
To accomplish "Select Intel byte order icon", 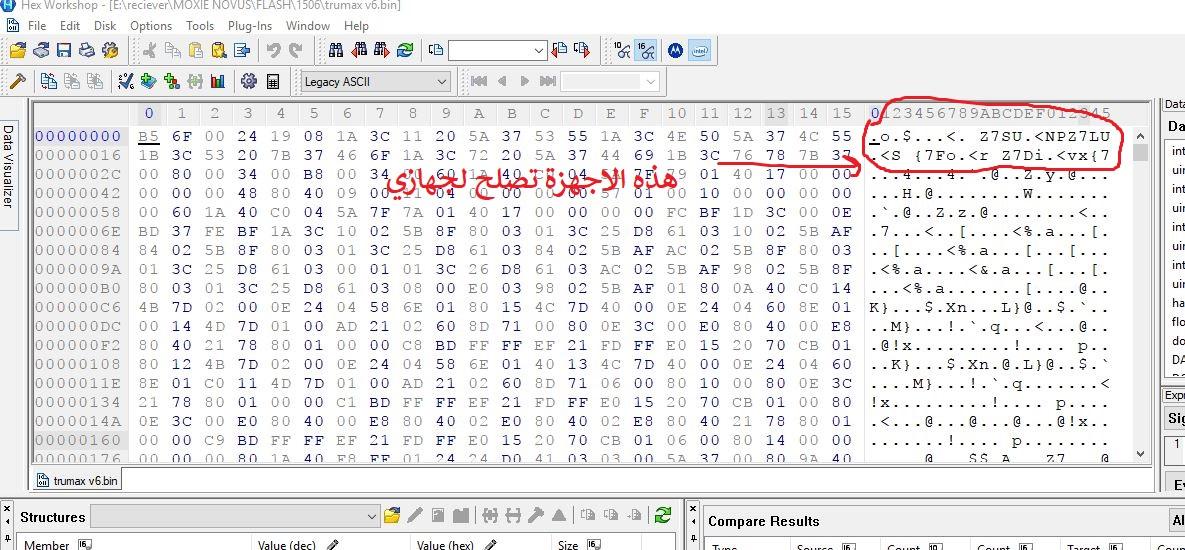I will pos(699,51).
